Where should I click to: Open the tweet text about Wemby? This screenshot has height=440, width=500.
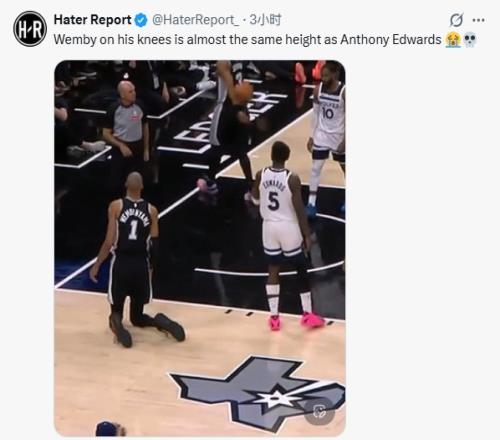[x=247, y=40]
